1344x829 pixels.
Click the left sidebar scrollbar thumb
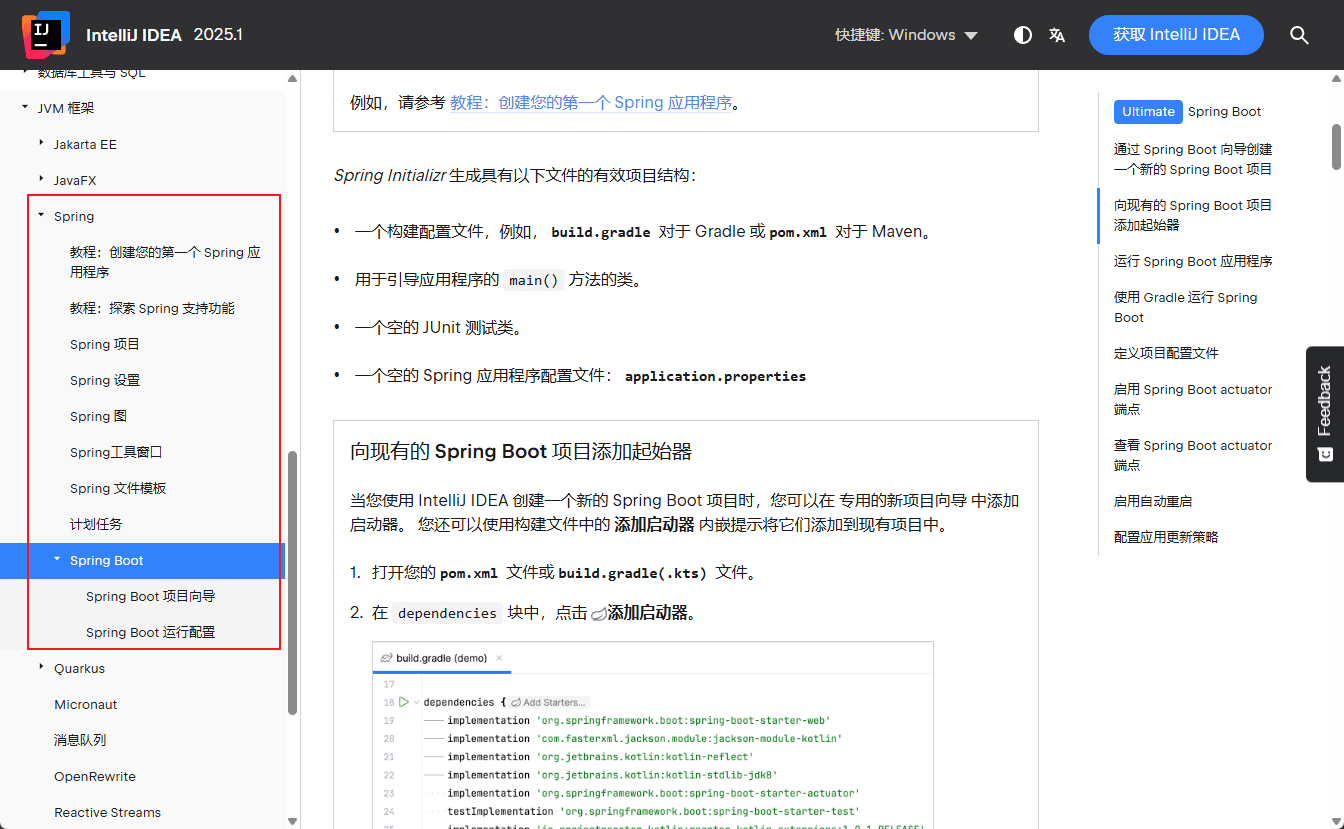point(292,580)
